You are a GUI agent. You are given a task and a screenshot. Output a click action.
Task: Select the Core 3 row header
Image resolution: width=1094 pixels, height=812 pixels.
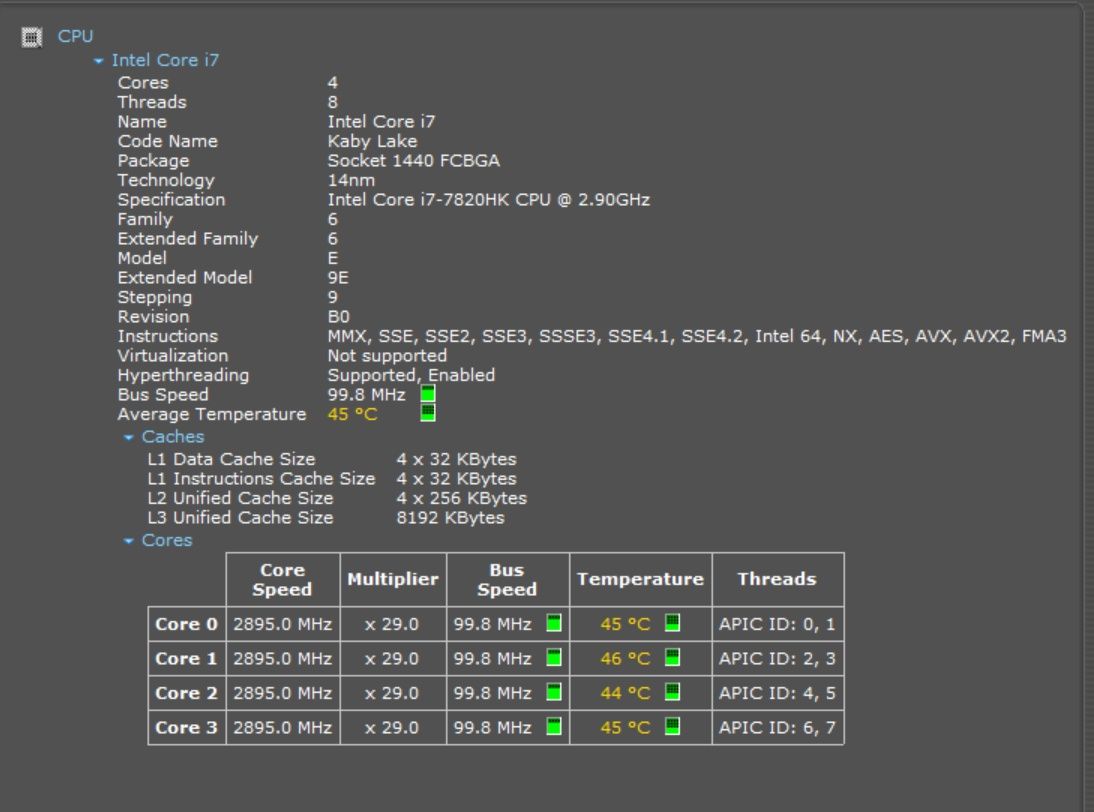(186, 728)
